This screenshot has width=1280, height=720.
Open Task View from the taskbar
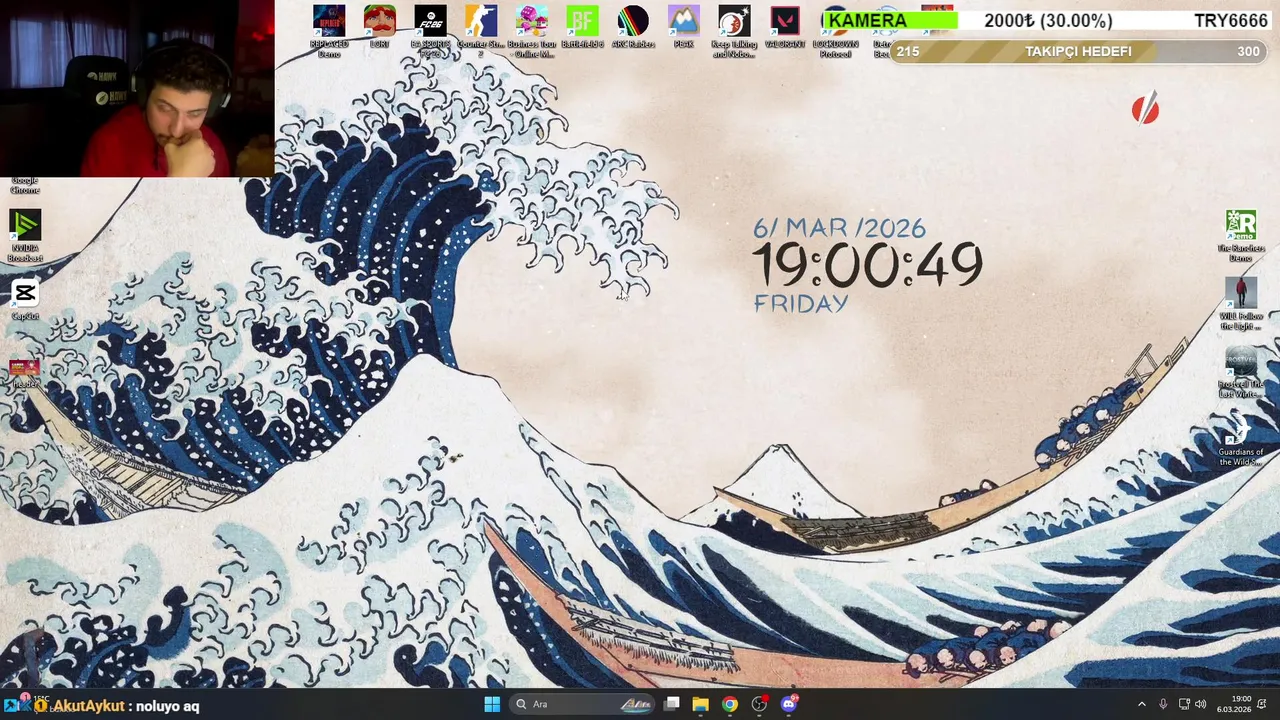coord(672,704)
